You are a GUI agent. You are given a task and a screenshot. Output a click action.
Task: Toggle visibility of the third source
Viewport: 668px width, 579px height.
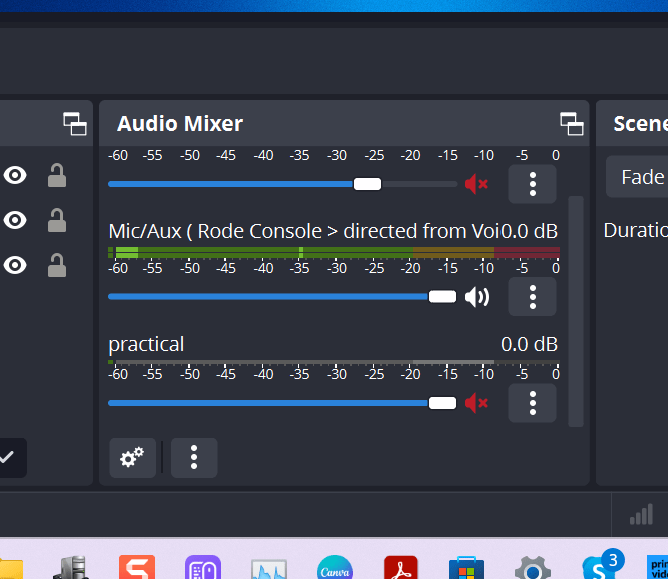(15, 265)
